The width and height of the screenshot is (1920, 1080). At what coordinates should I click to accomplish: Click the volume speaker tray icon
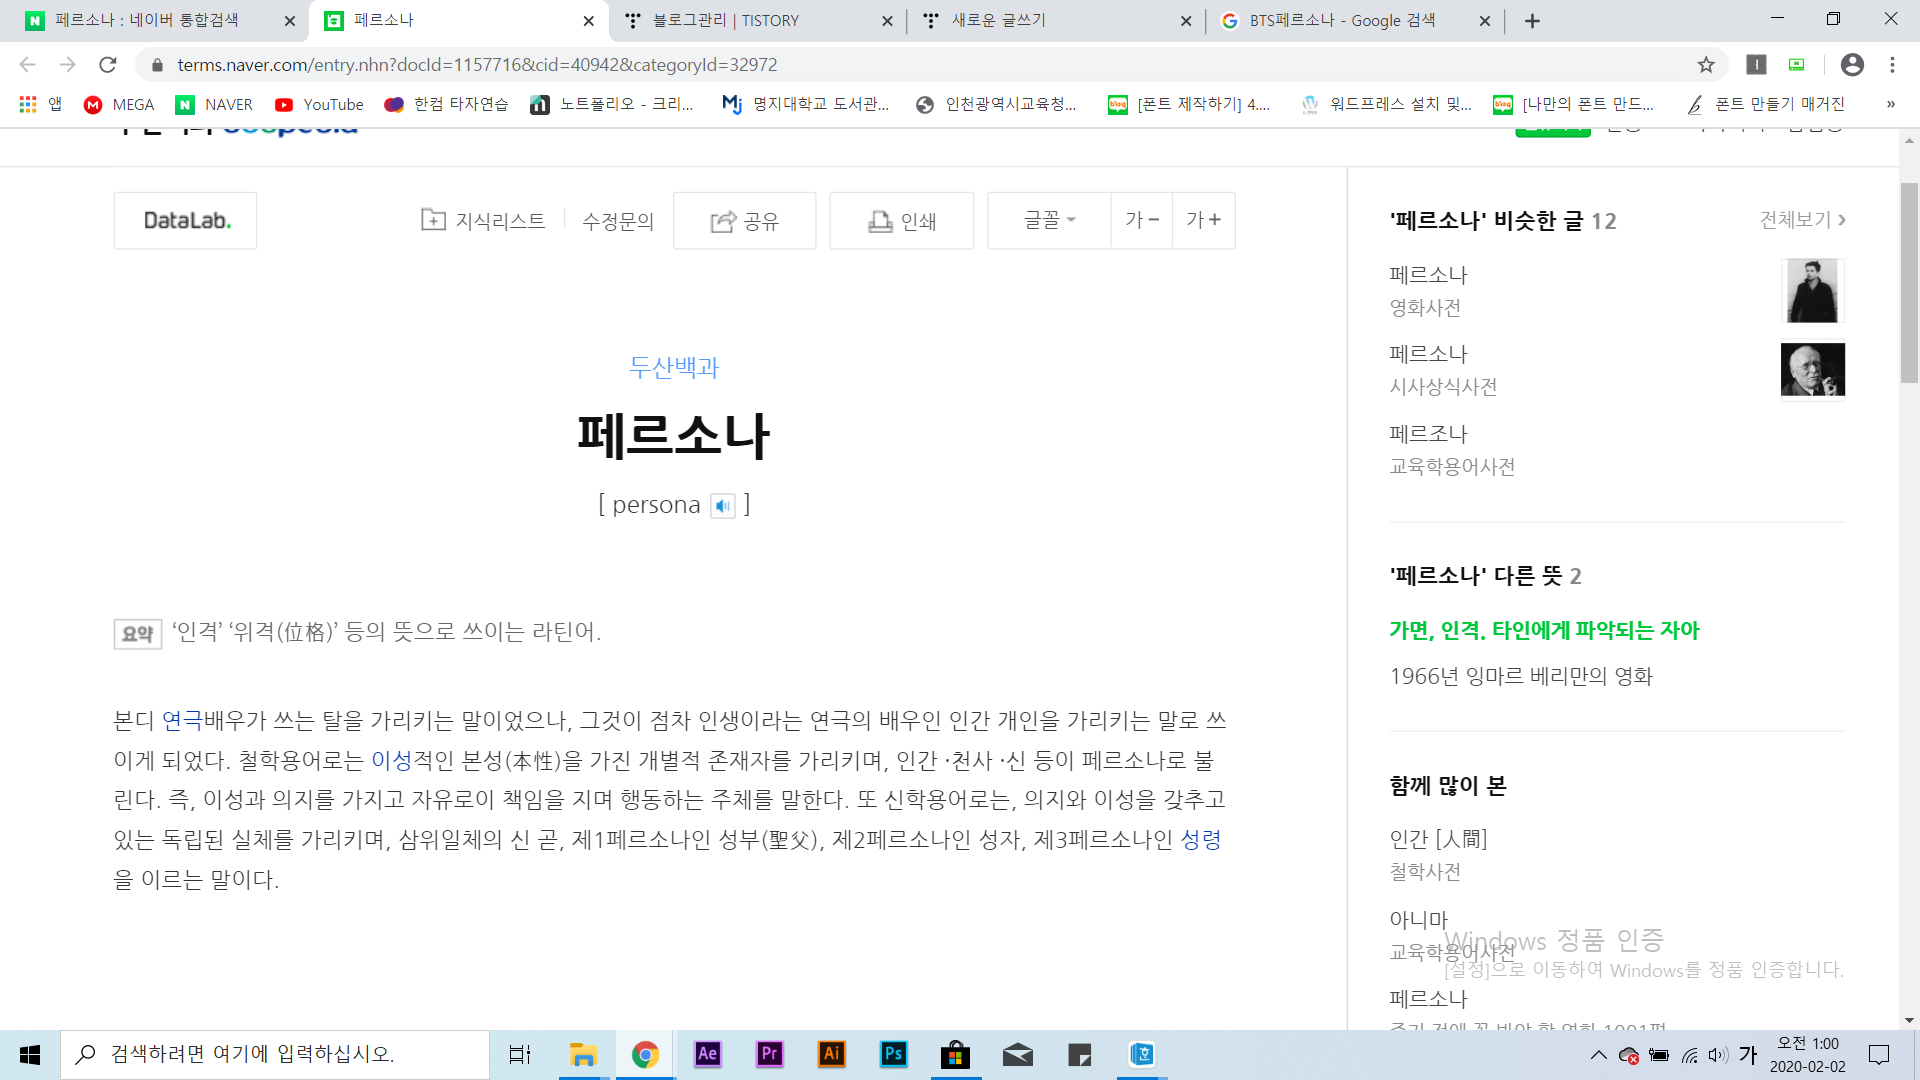[x=1718, y=1055]
